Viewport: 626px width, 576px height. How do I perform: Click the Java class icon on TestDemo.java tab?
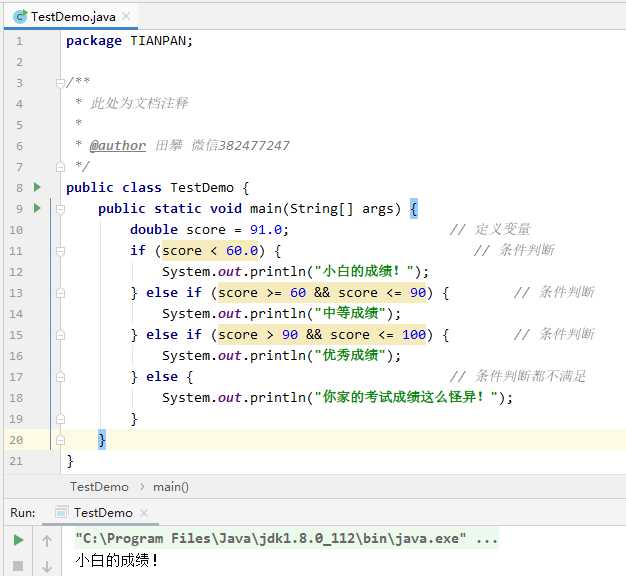click(20, 17)
